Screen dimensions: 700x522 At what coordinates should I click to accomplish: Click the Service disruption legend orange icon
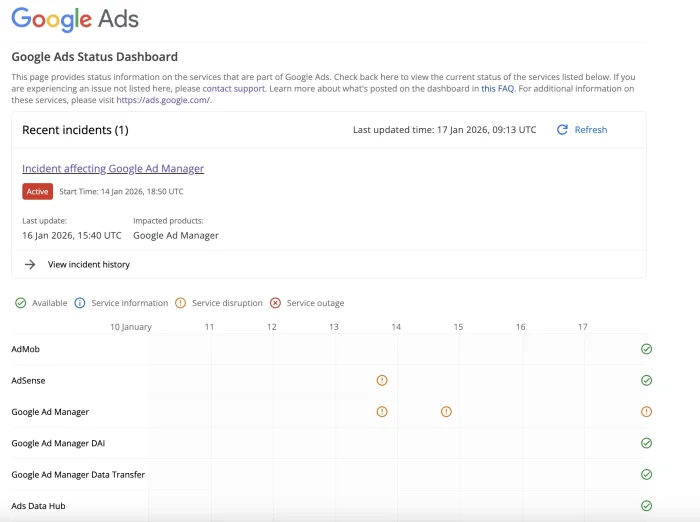coord(180,303)
